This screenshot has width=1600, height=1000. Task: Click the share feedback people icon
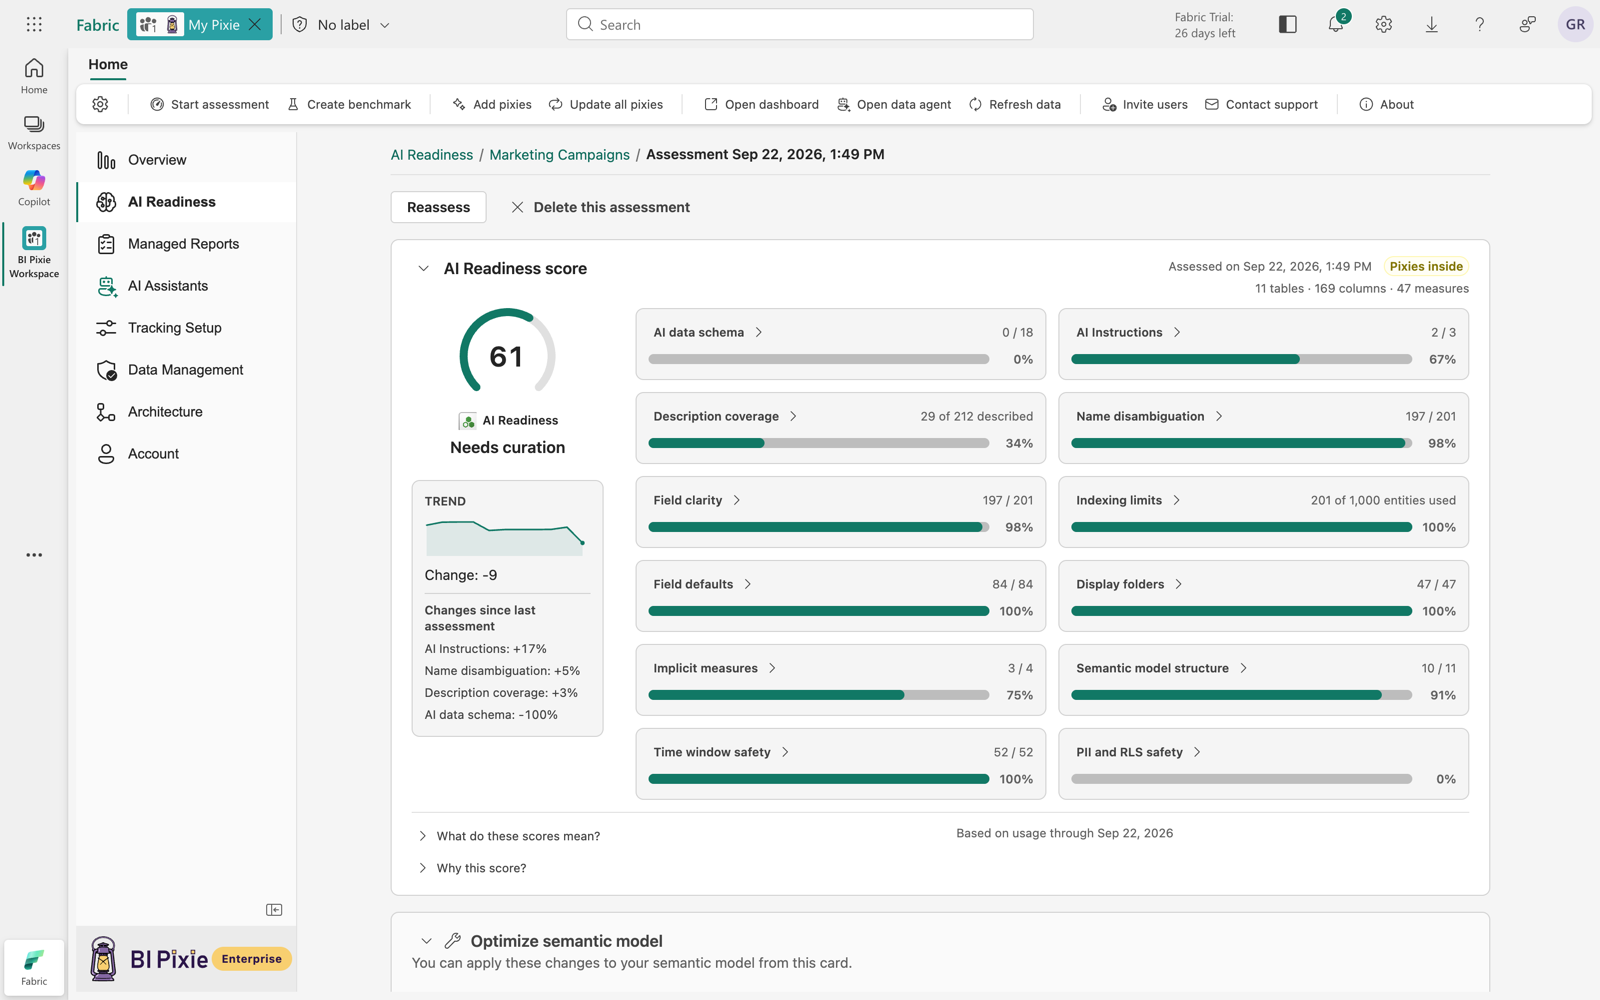(x=1528, y=24)
